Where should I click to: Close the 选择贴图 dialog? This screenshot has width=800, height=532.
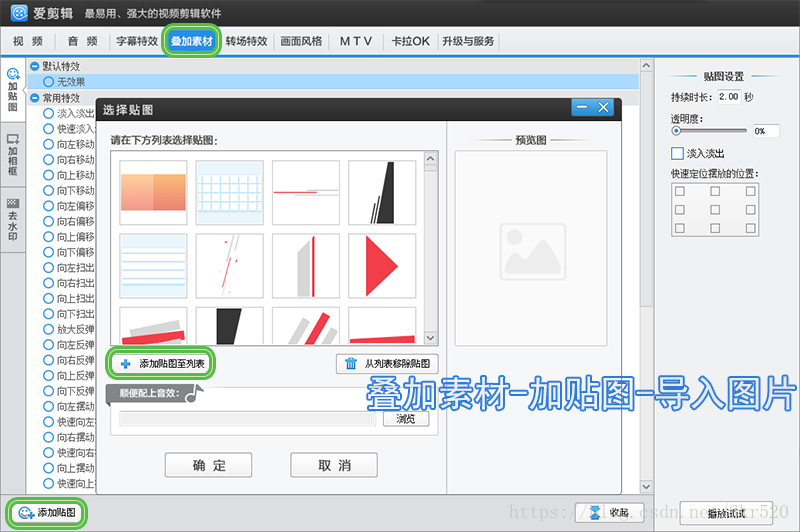click(604, 107)
